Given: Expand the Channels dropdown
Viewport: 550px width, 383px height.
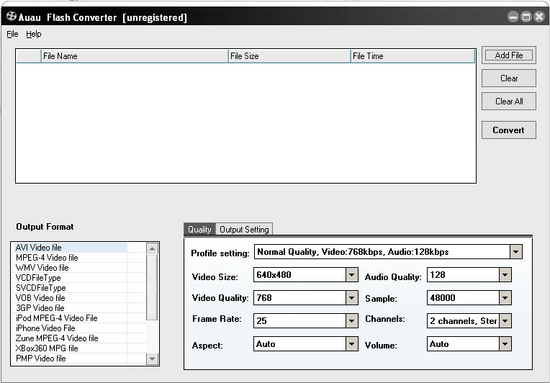Looking at the screenshot, I should 505,321.
